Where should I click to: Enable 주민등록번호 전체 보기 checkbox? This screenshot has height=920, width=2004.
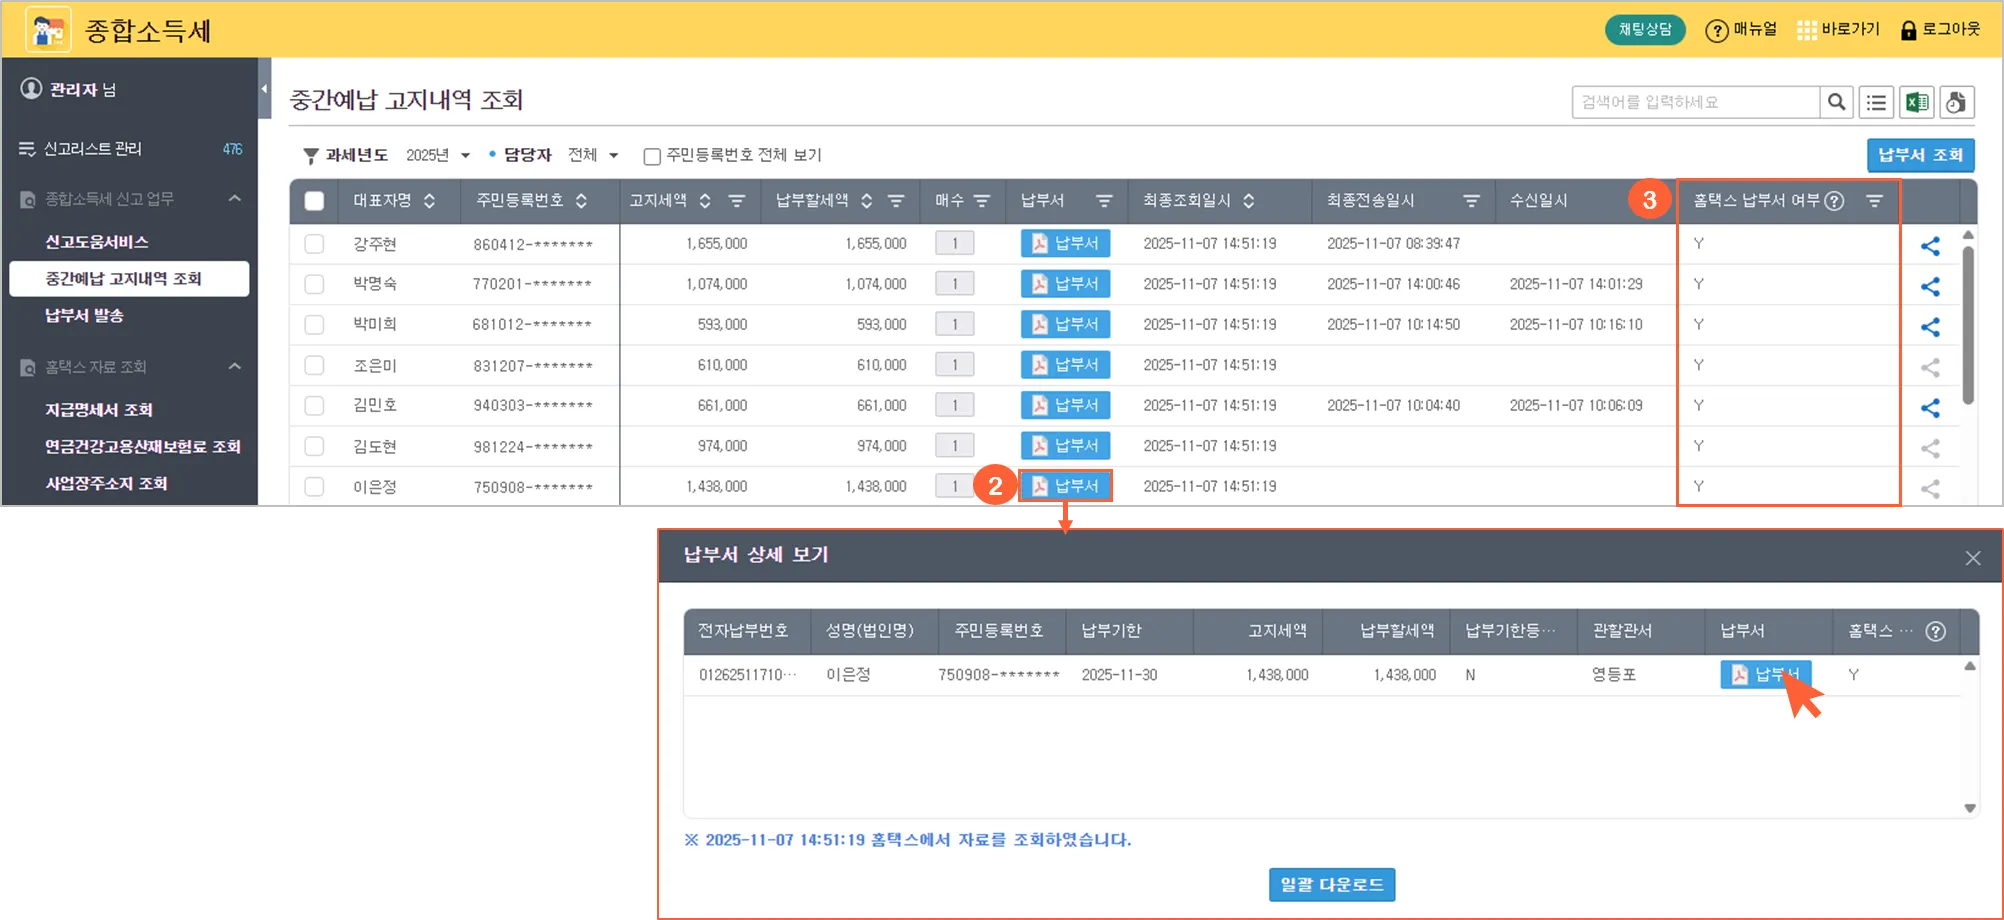pyautogui.click(x=652, y=156)
